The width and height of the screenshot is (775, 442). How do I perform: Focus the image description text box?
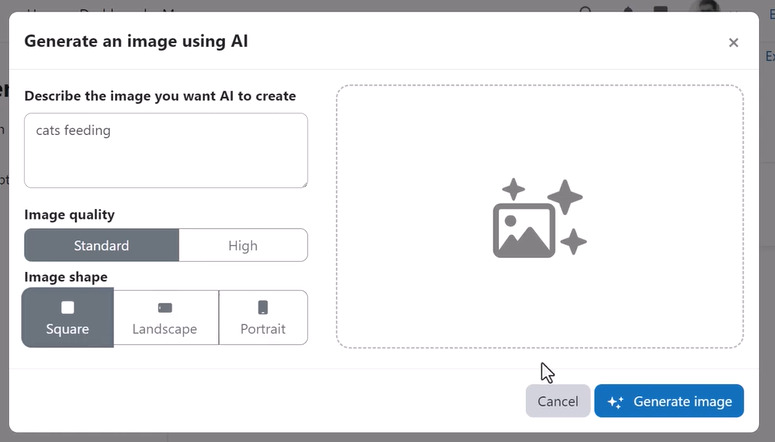165,150
